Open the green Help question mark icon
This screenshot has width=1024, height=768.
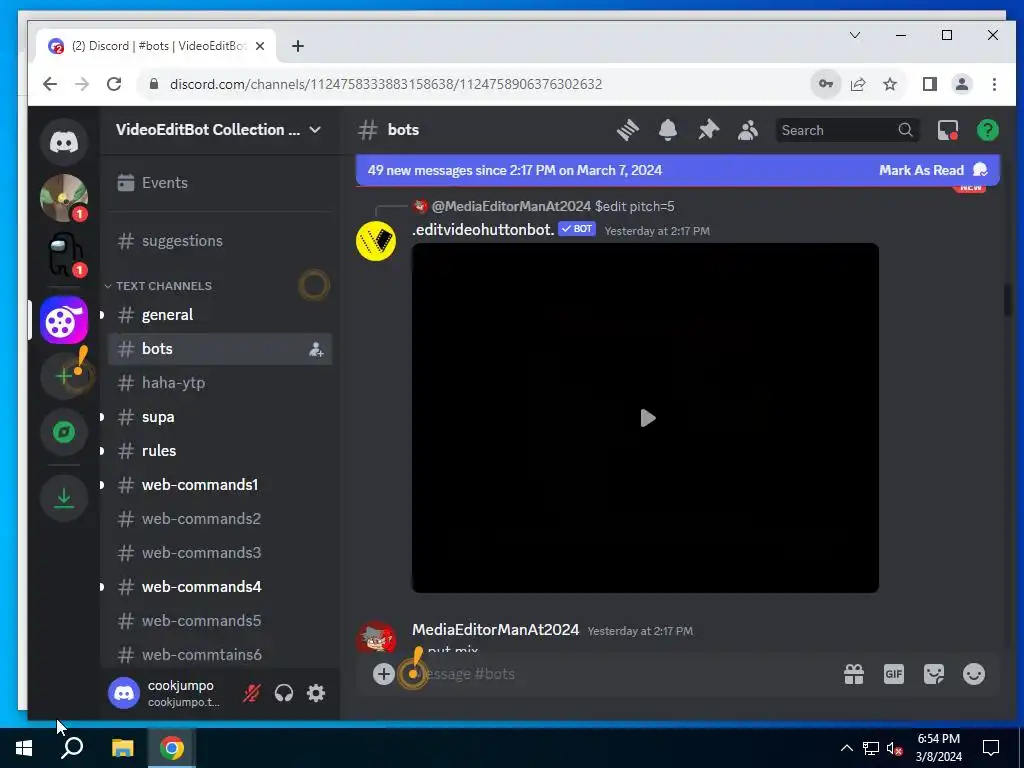(987, 130)
